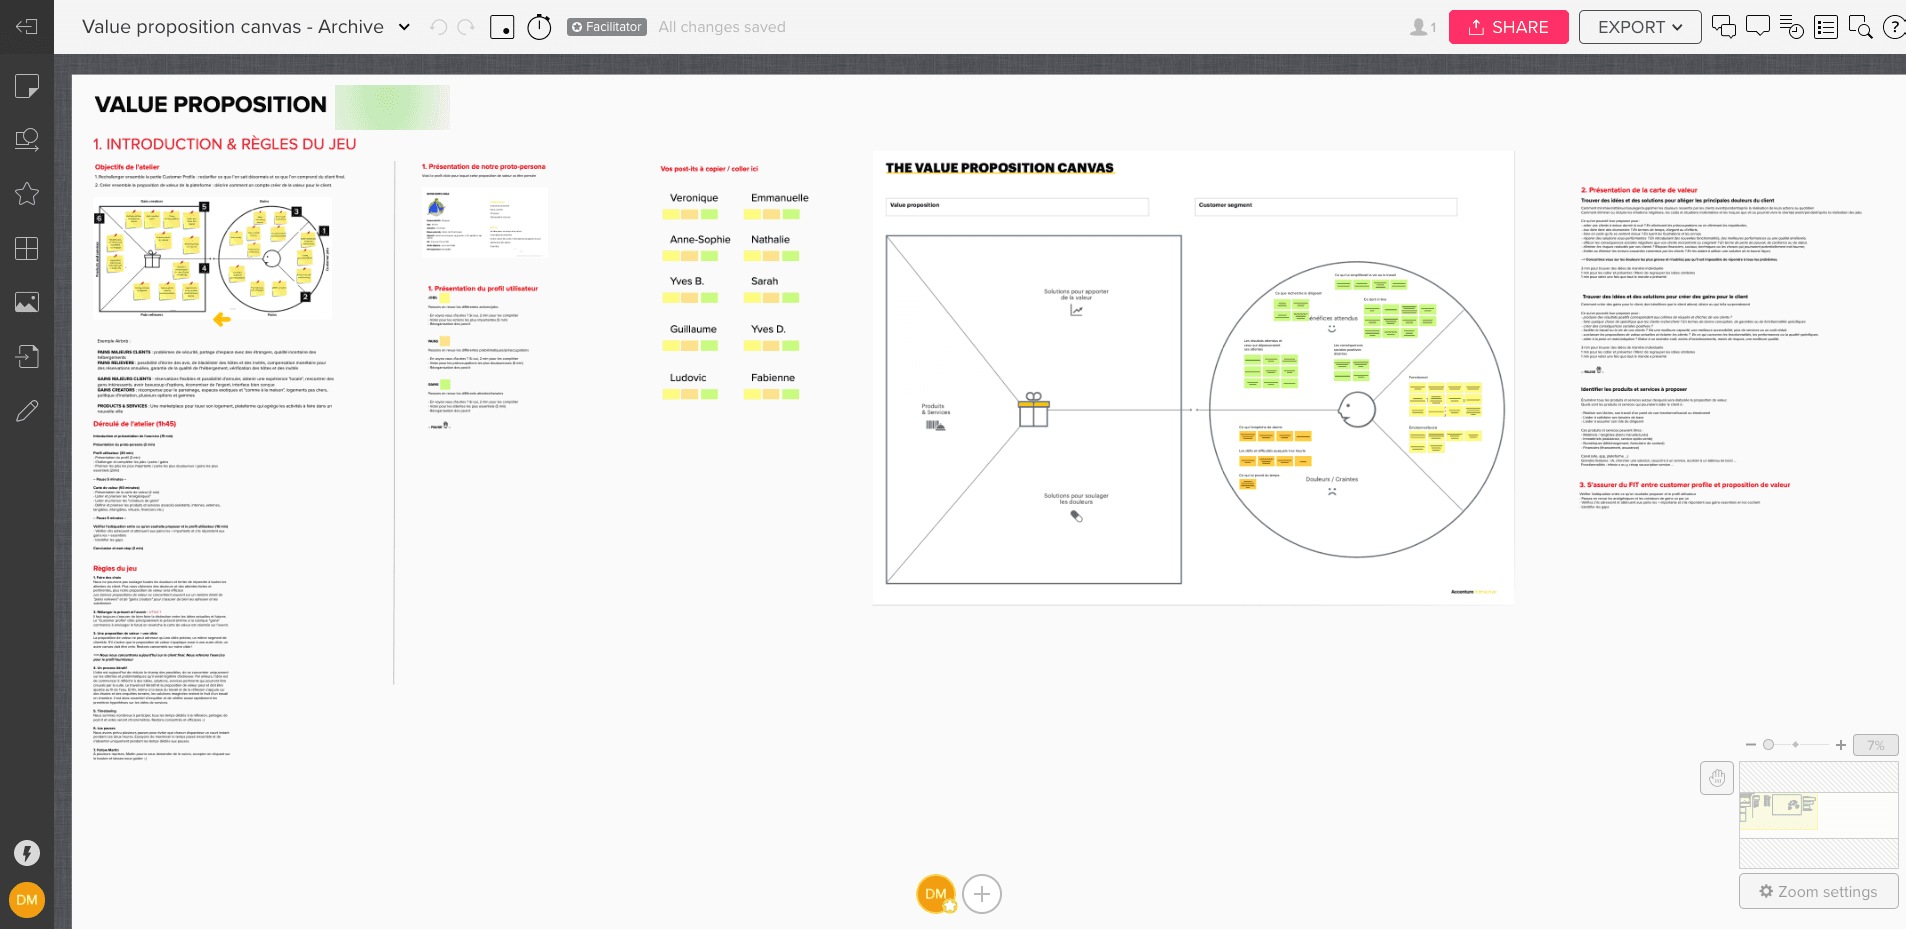Open the comments speech bubble
This screenshot has height=929, width=1906.
click(x=1758, y=27)
